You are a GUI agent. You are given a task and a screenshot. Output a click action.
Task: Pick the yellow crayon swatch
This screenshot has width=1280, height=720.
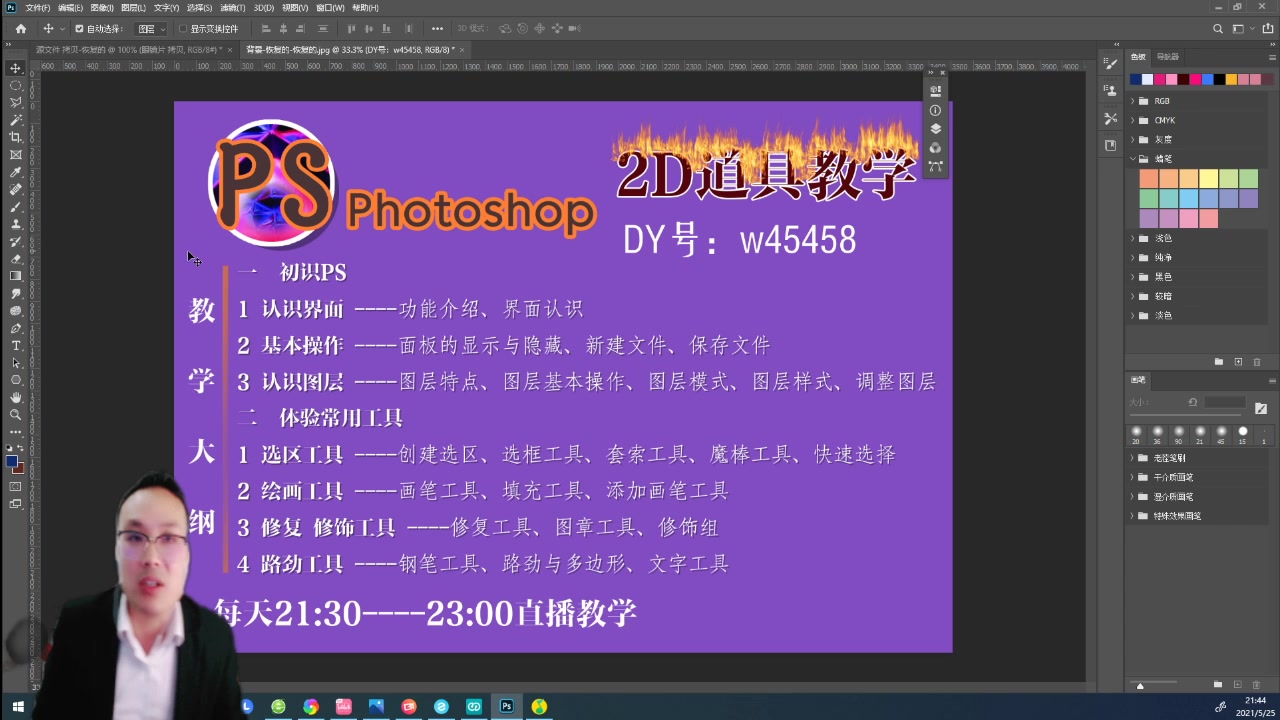(x=1208, y=179)
